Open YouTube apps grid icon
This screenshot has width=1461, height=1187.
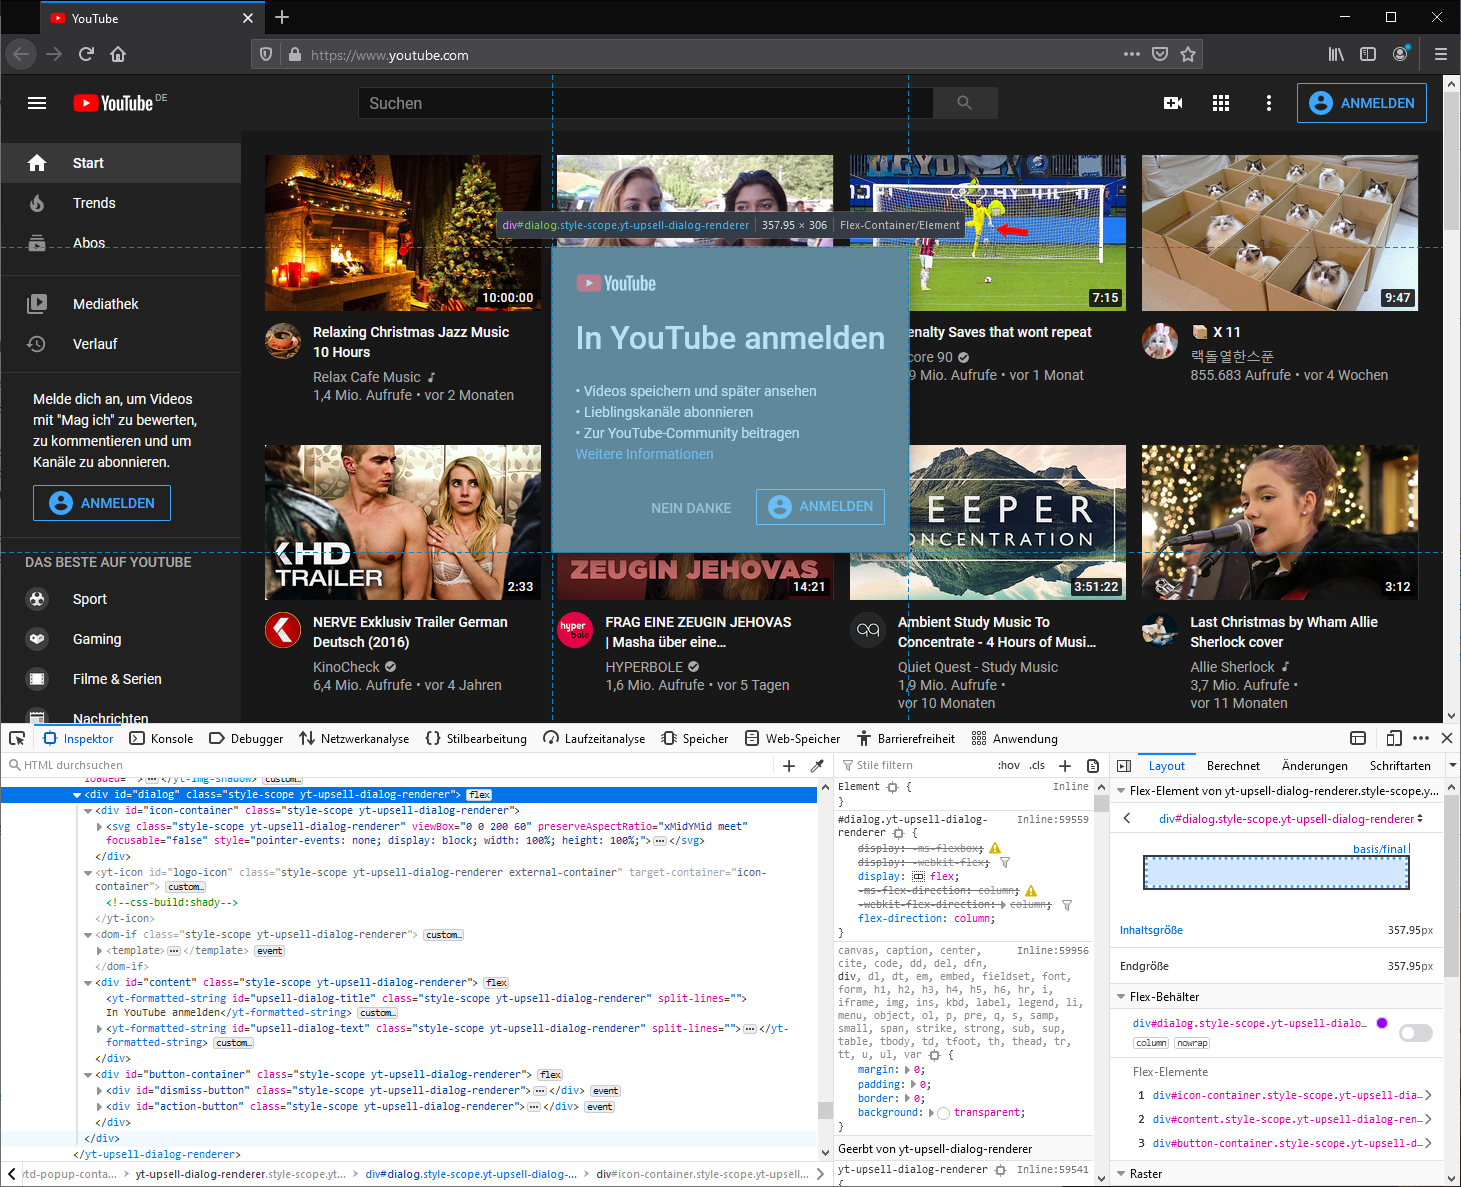pos(1221,103)
